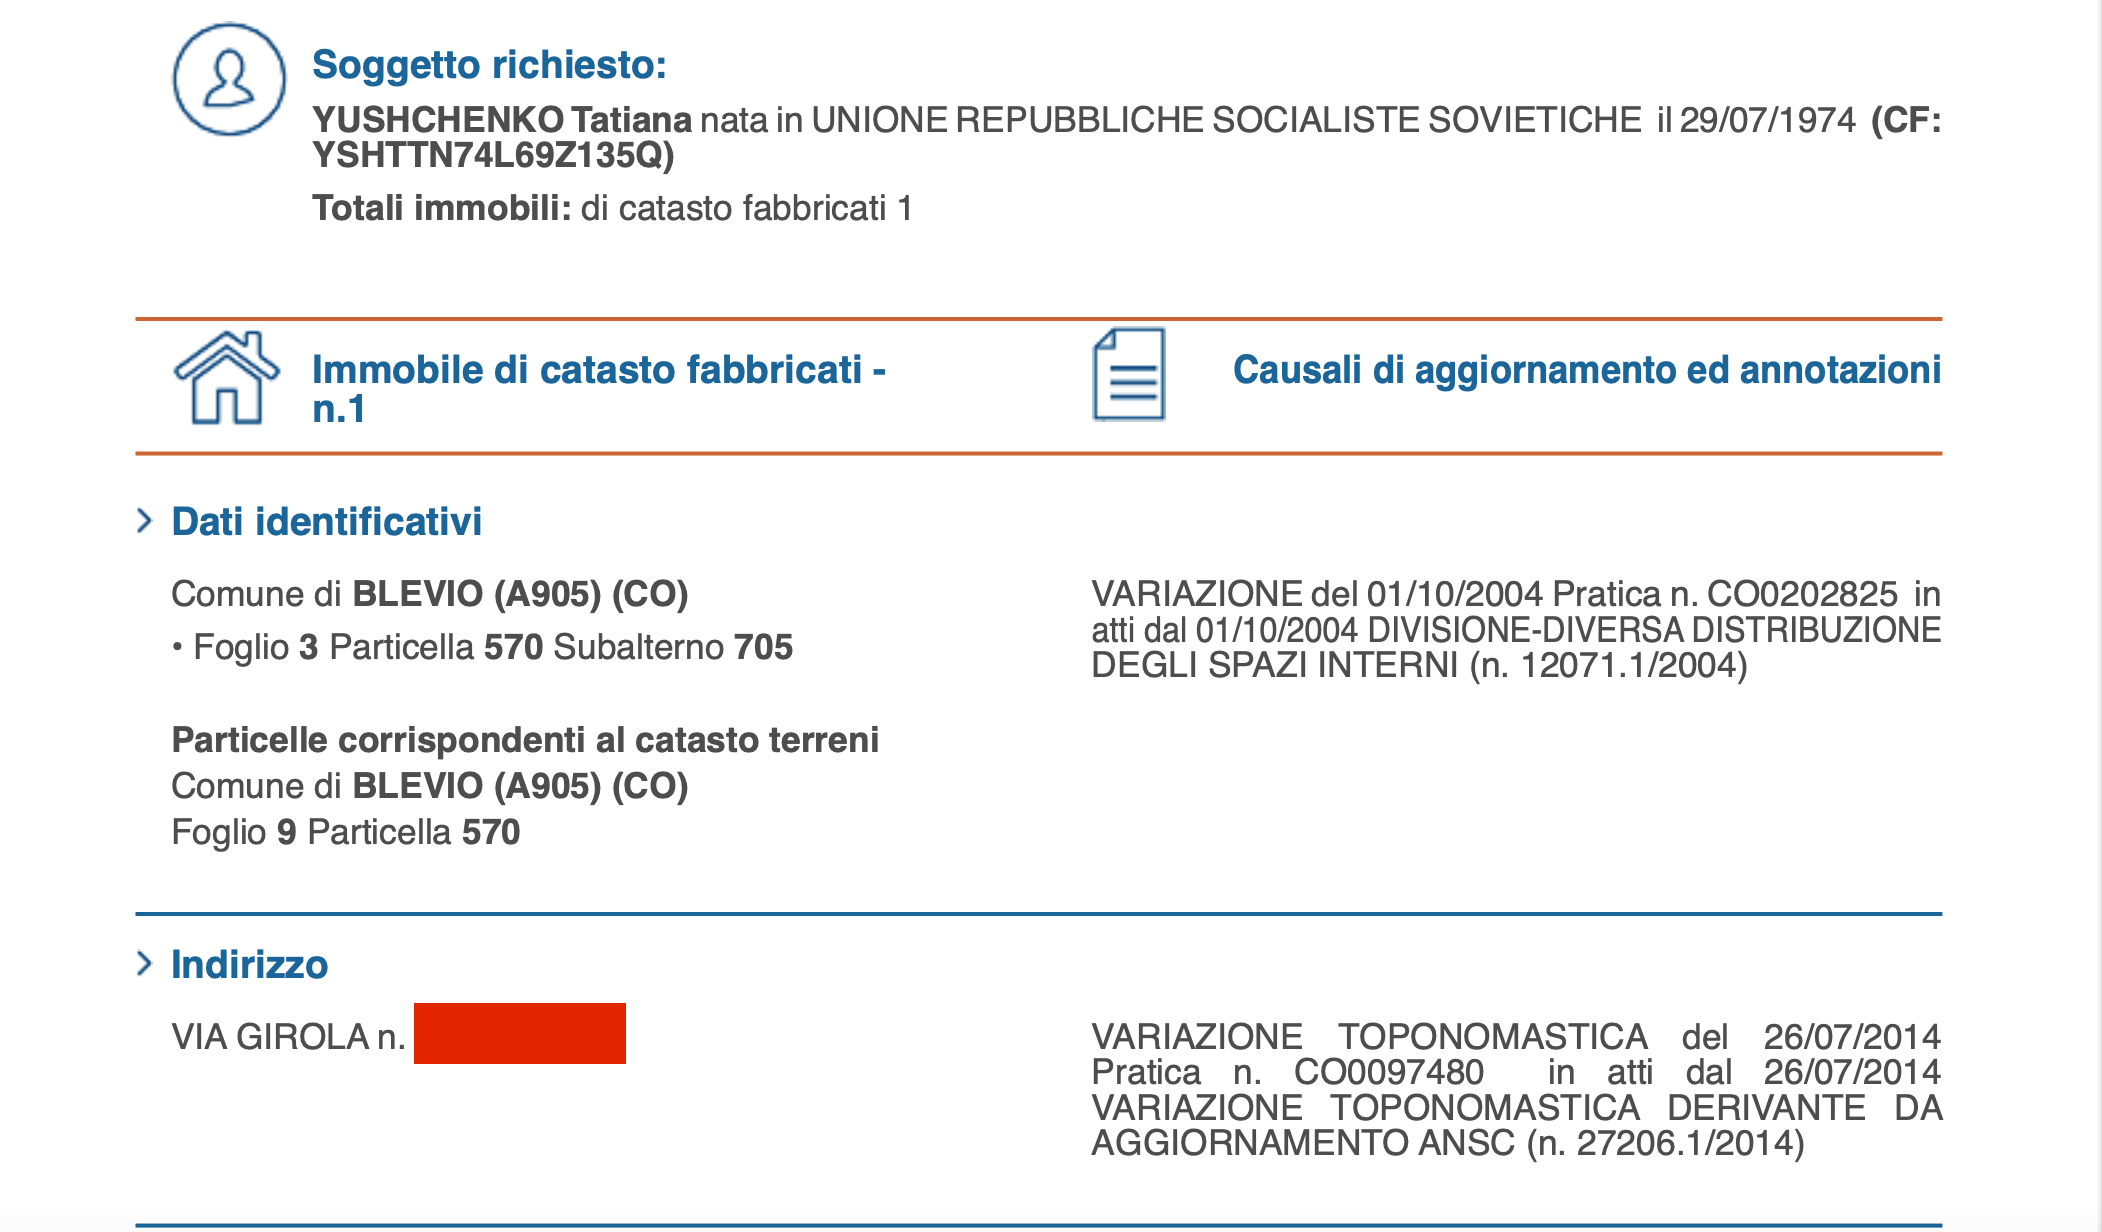
Task: Click the document icon beside Causali heading
Action: 1129,374
